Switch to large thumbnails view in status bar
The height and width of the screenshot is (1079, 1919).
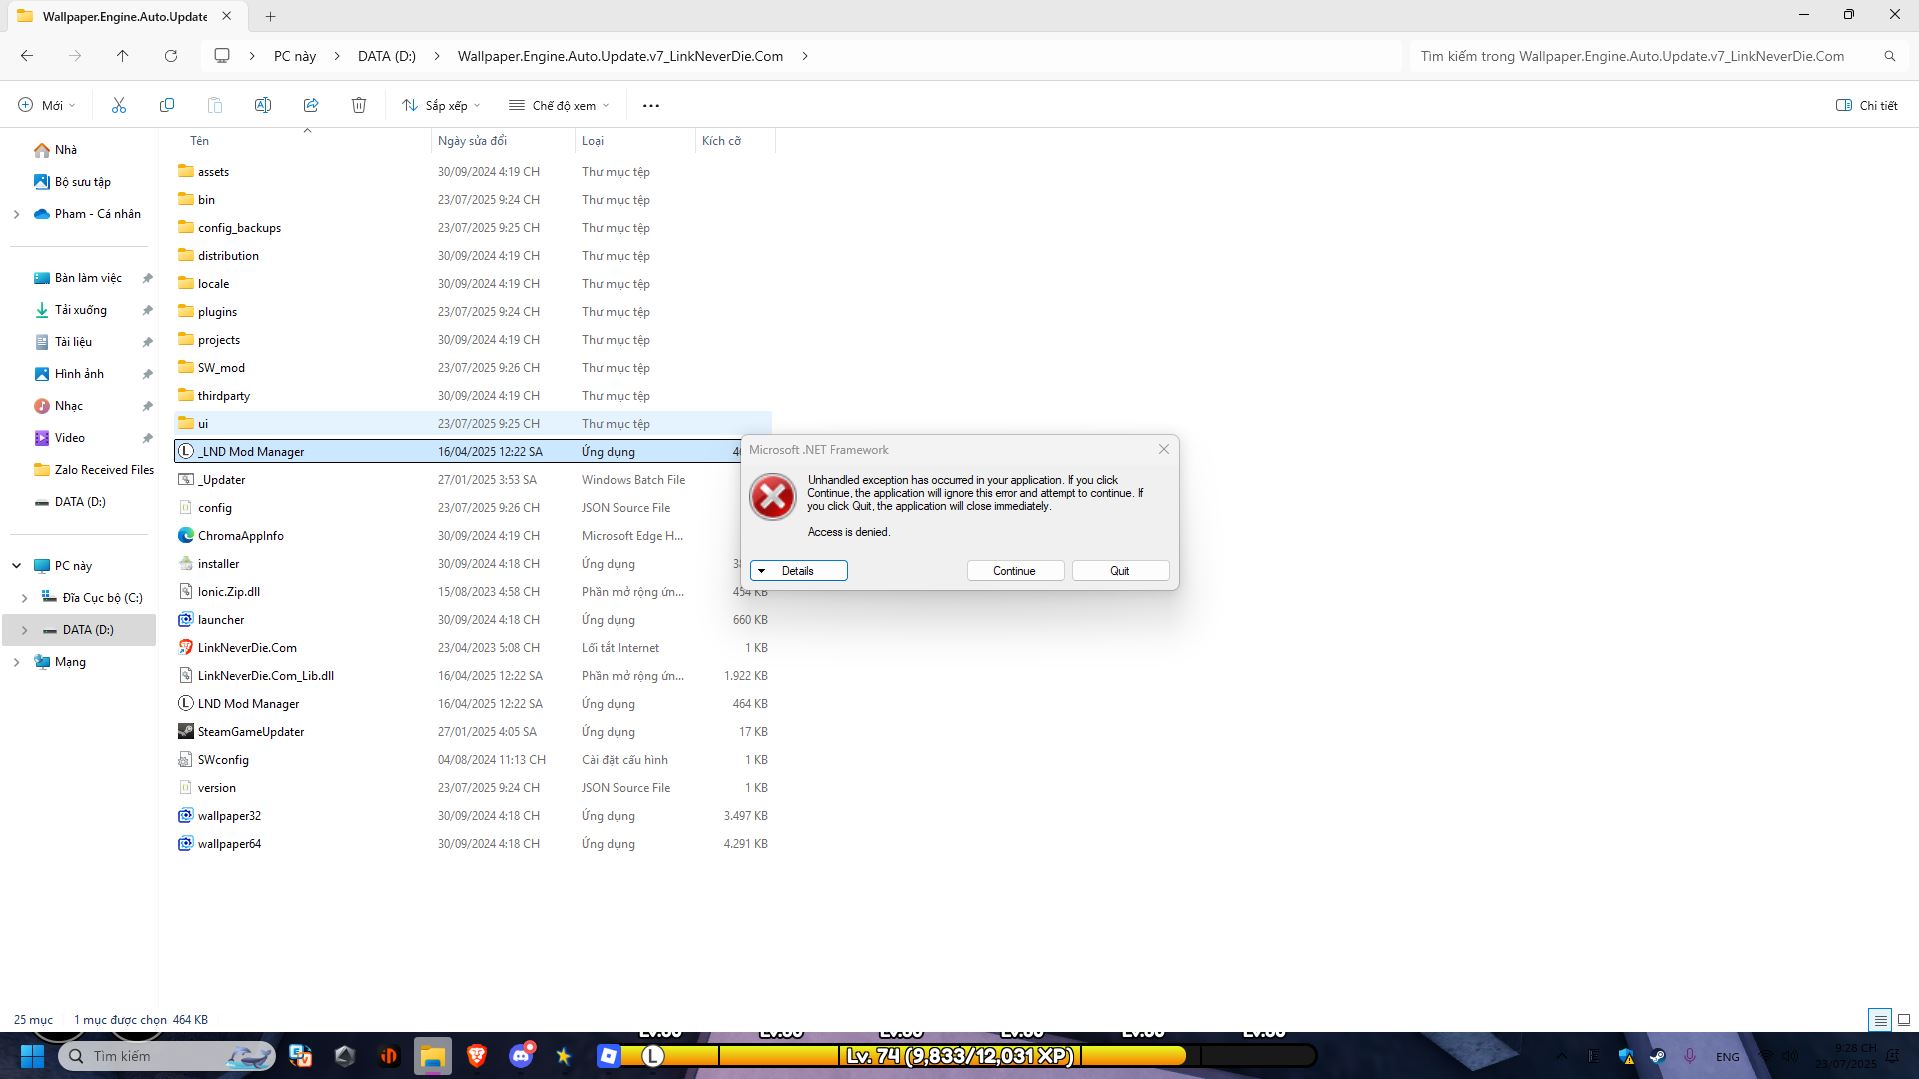coord(1904,1020)
